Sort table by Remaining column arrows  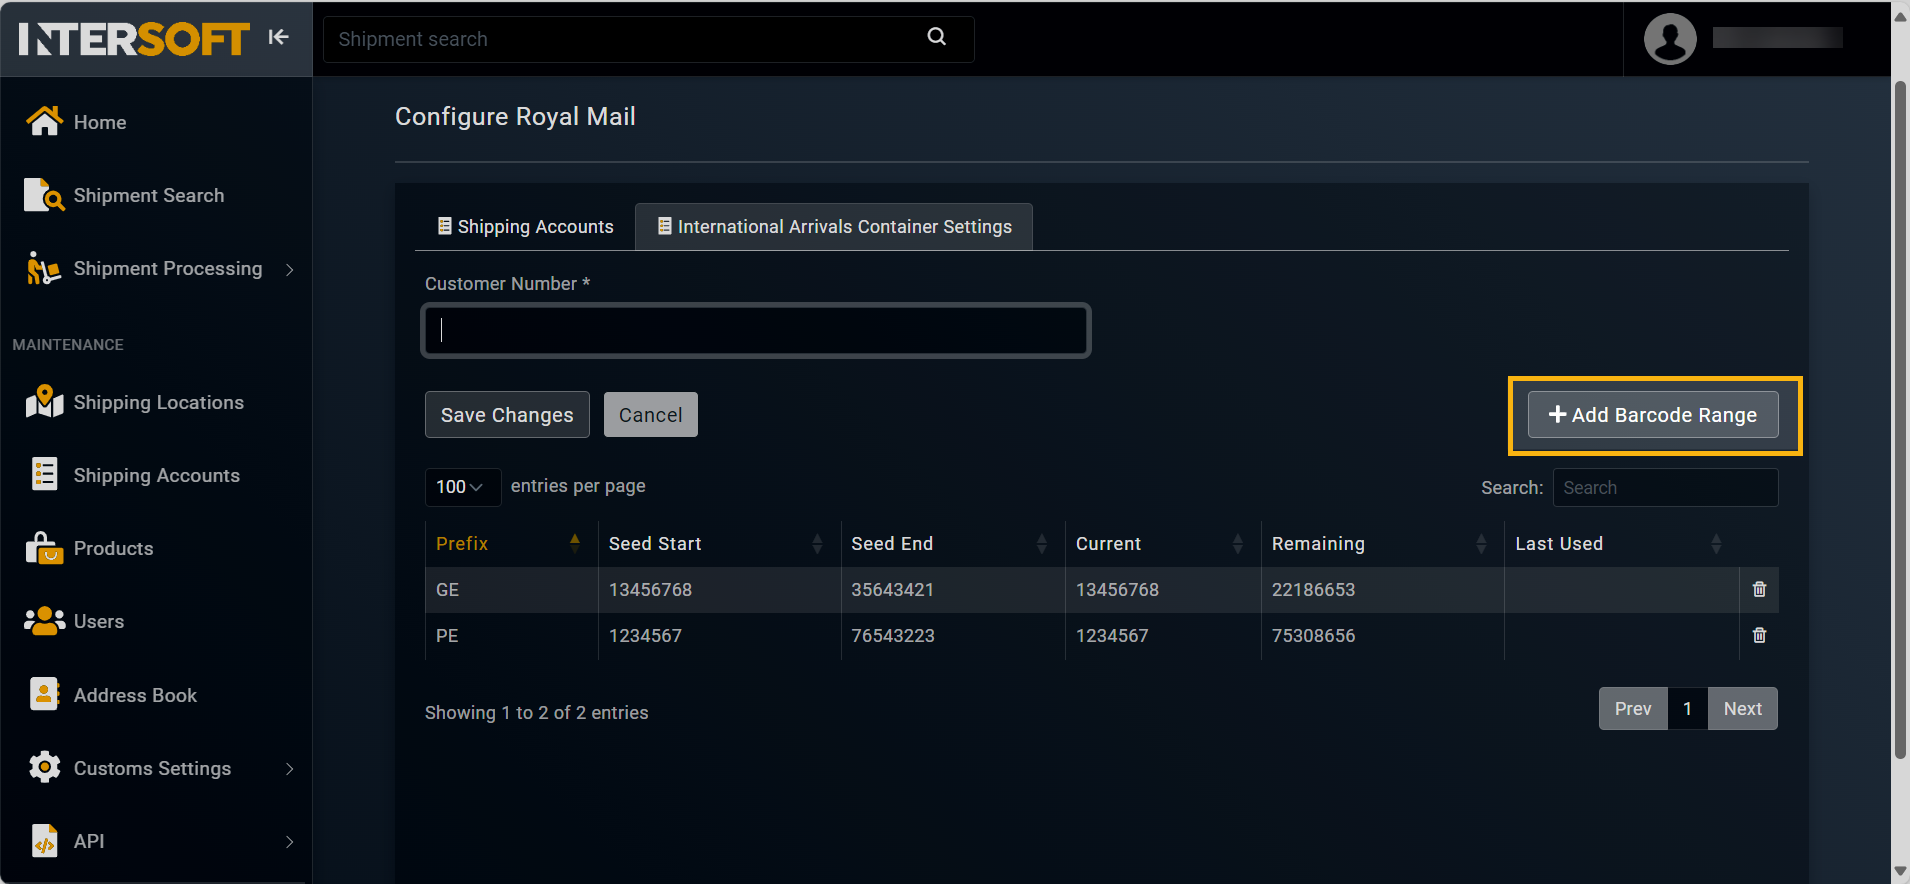pyautogui.click(x=1481, y=543)
